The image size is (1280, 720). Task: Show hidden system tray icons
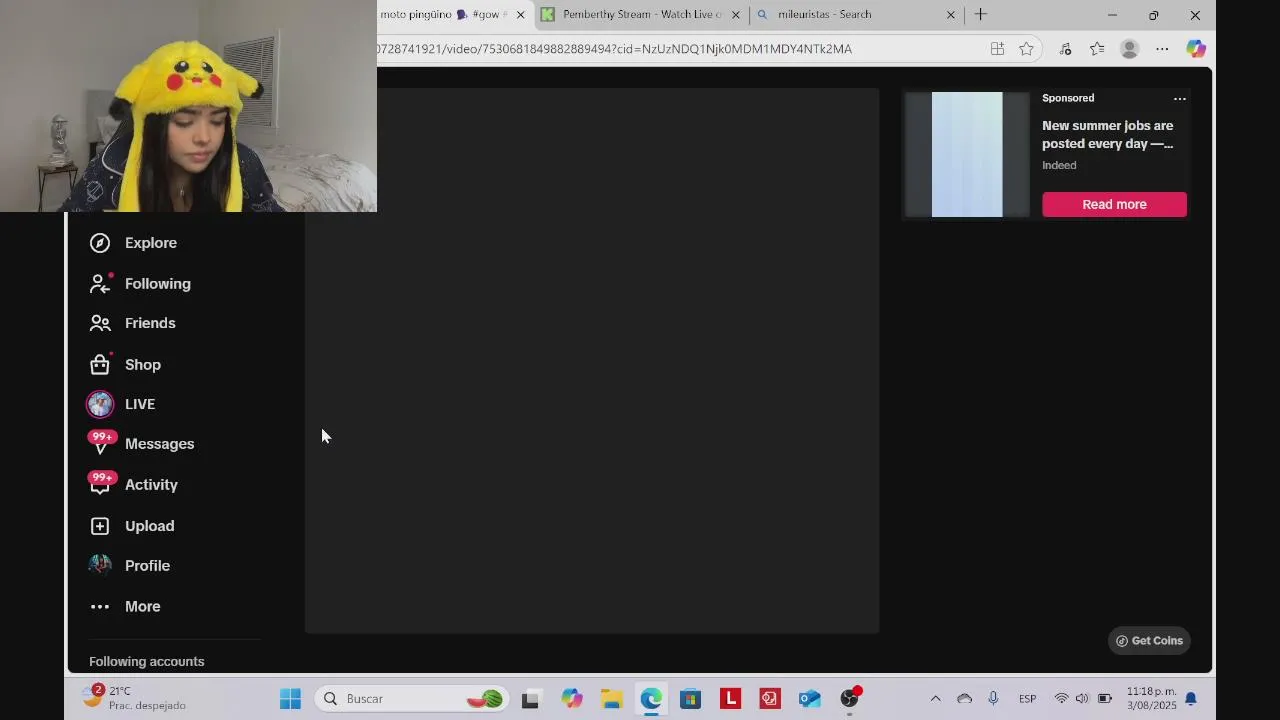click(935, 699)
